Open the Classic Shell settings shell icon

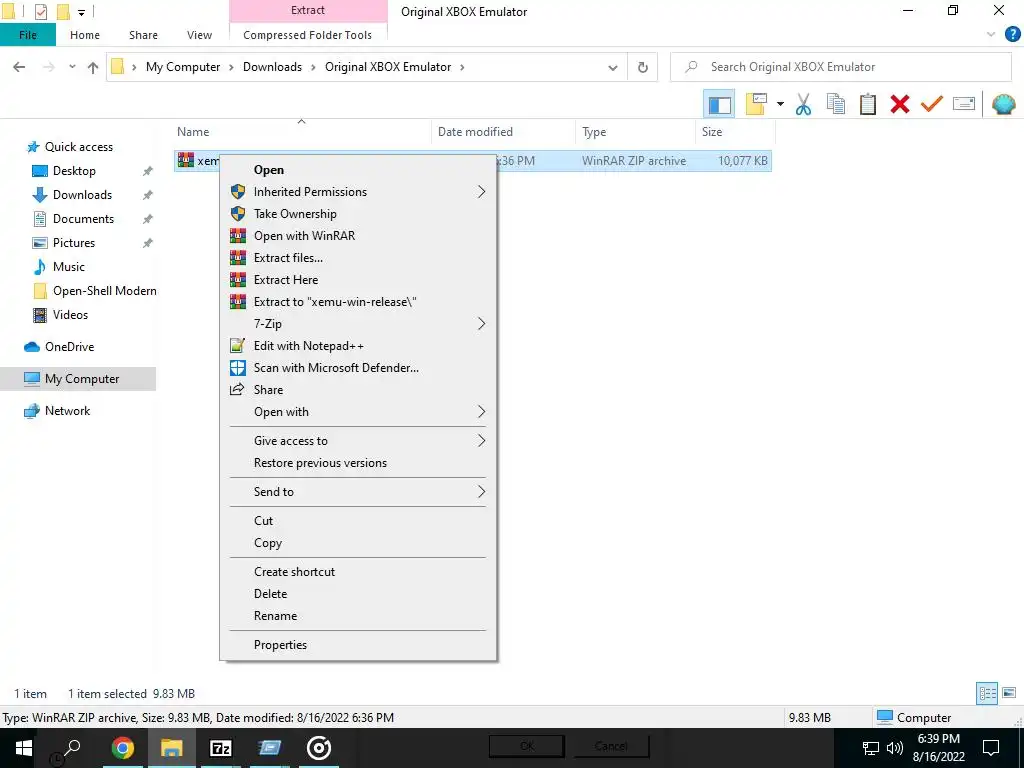tap(1003, 104)
